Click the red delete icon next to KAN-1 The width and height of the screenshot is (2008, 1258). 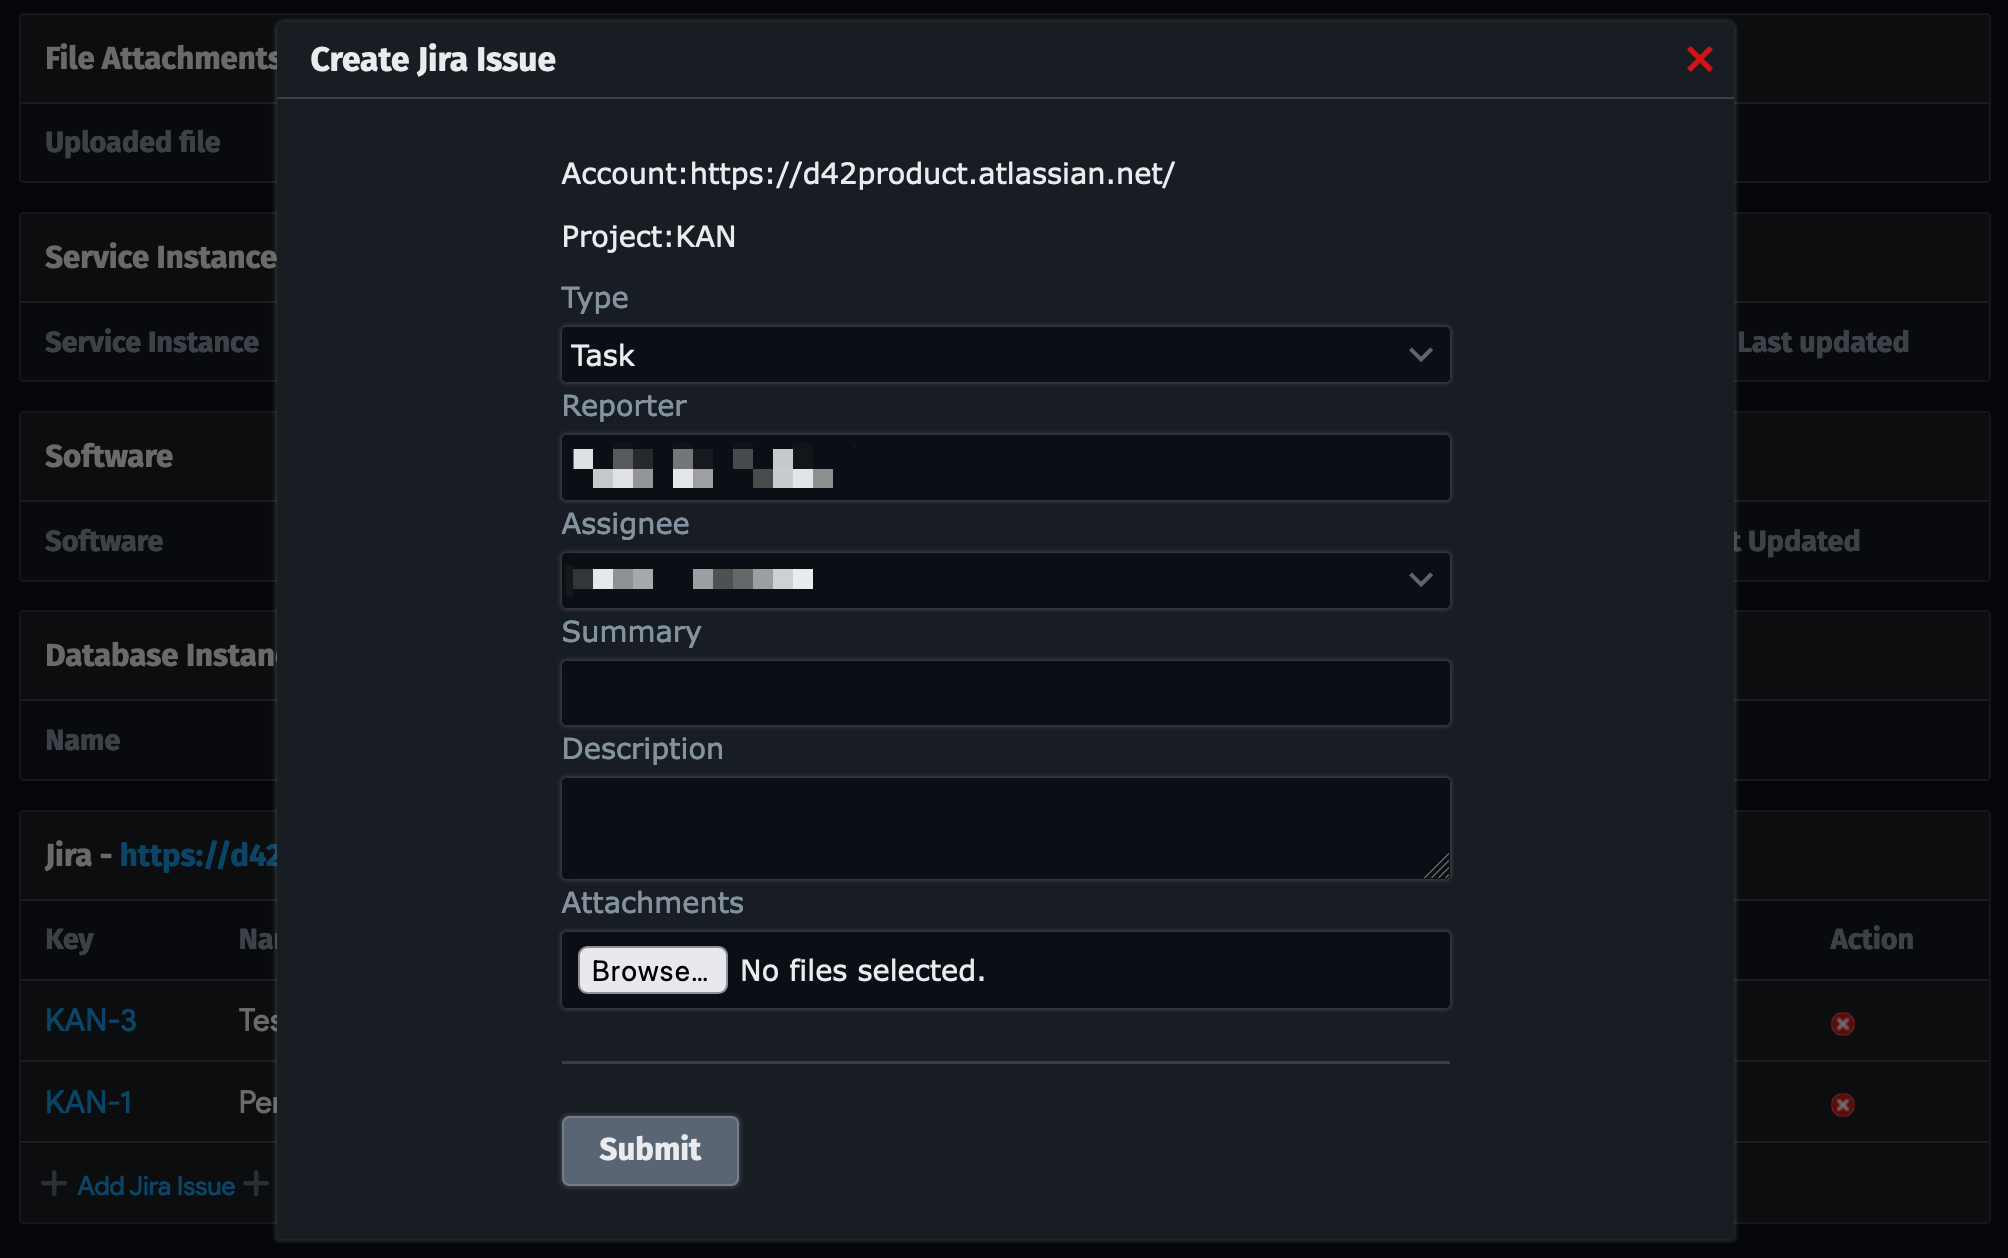coord(1842,1103)
